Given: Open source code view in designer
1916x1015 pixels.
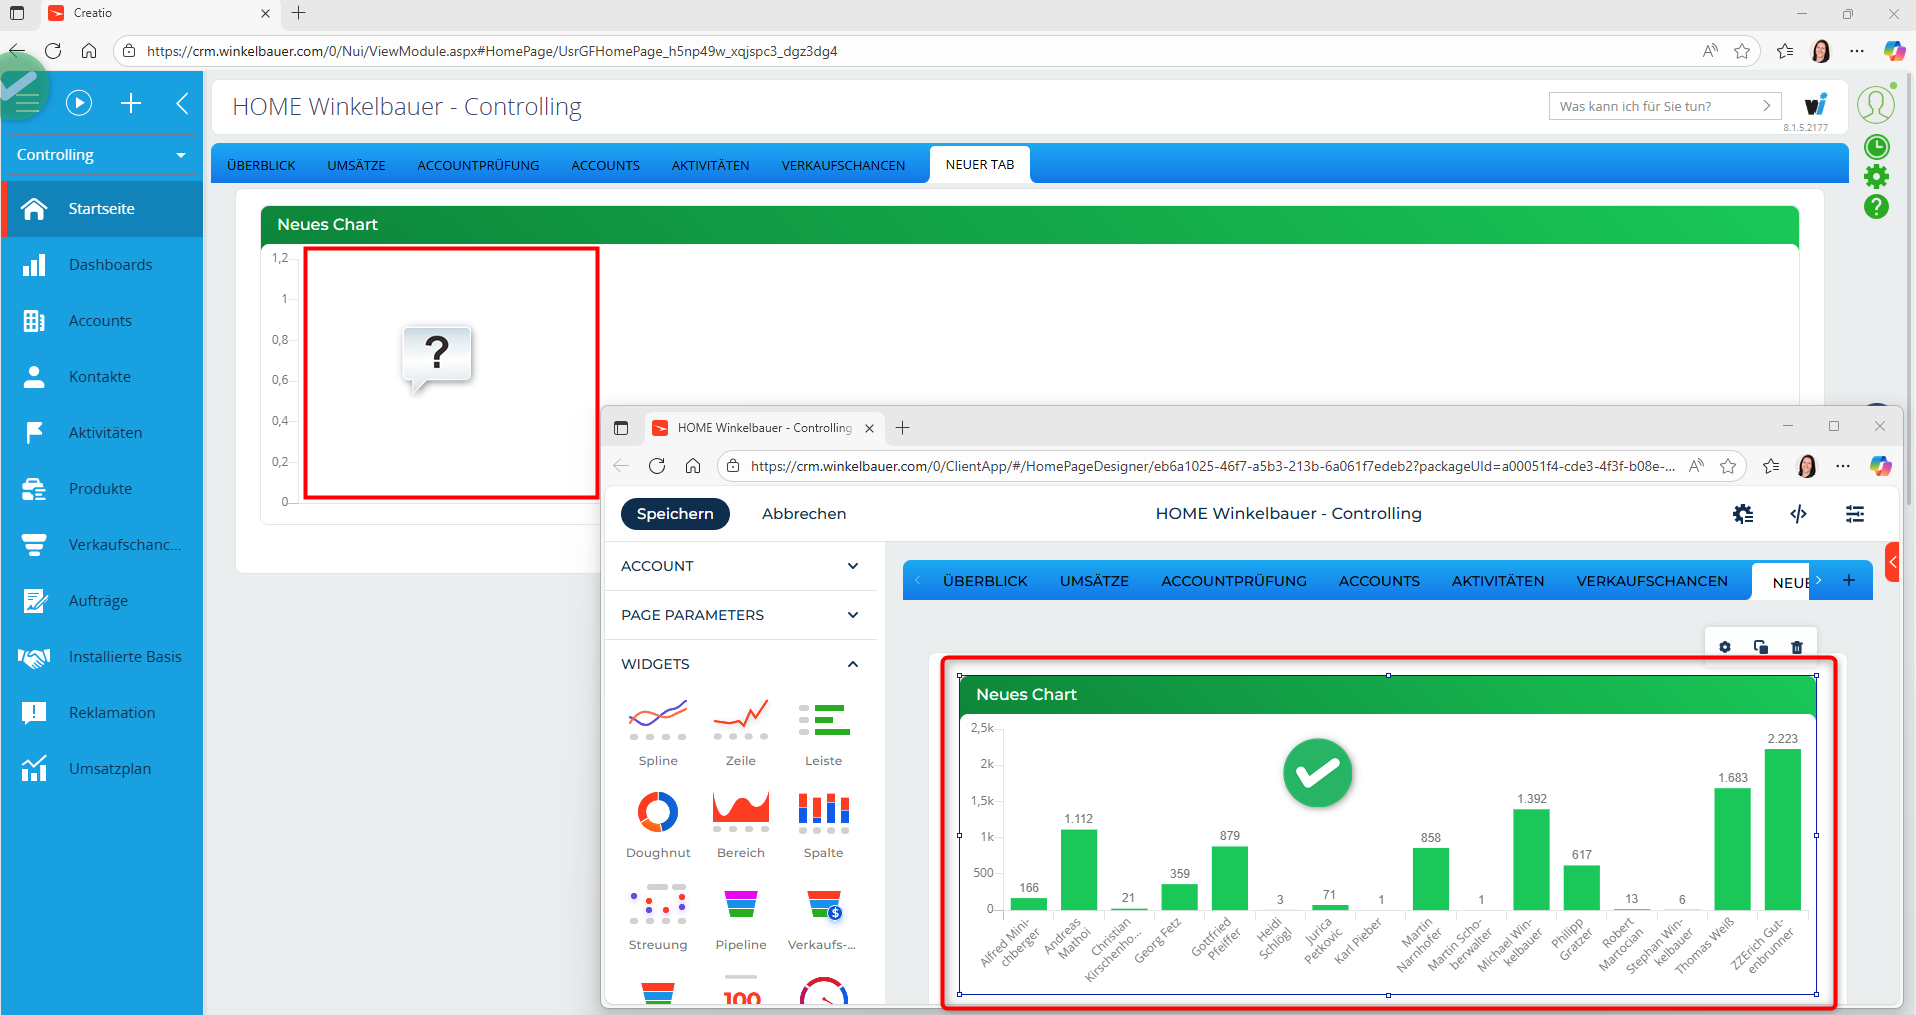Looking at the screenshot, I should (x=1798, y=514).
